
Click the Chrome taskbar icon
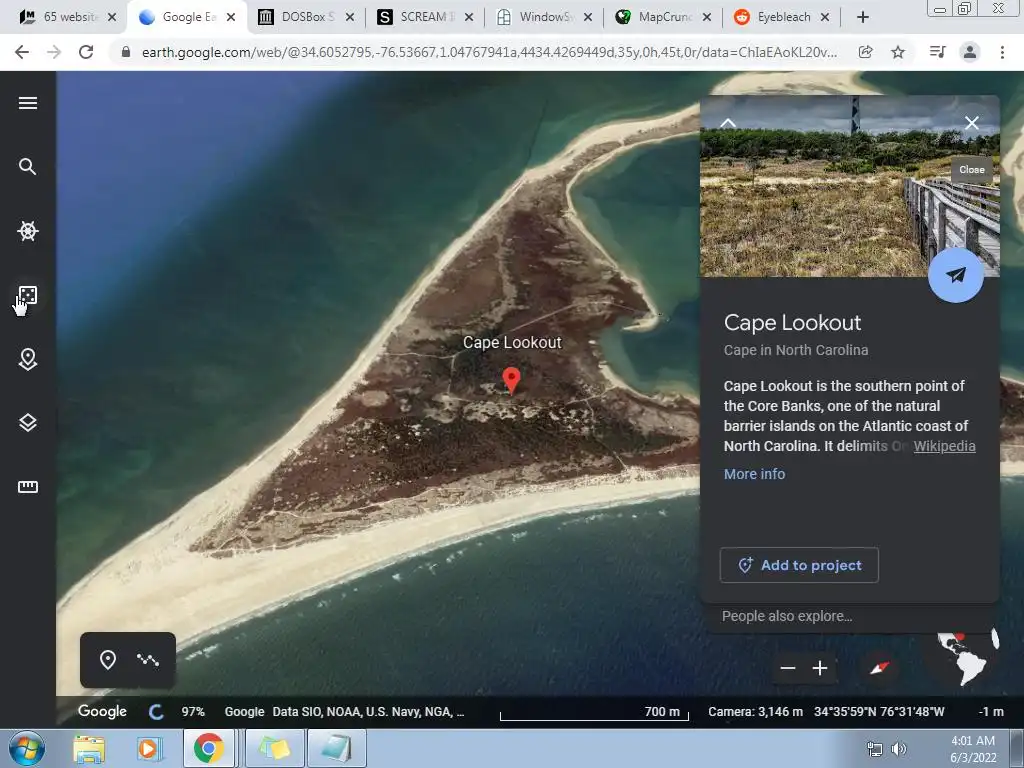(x=208, y=748)
